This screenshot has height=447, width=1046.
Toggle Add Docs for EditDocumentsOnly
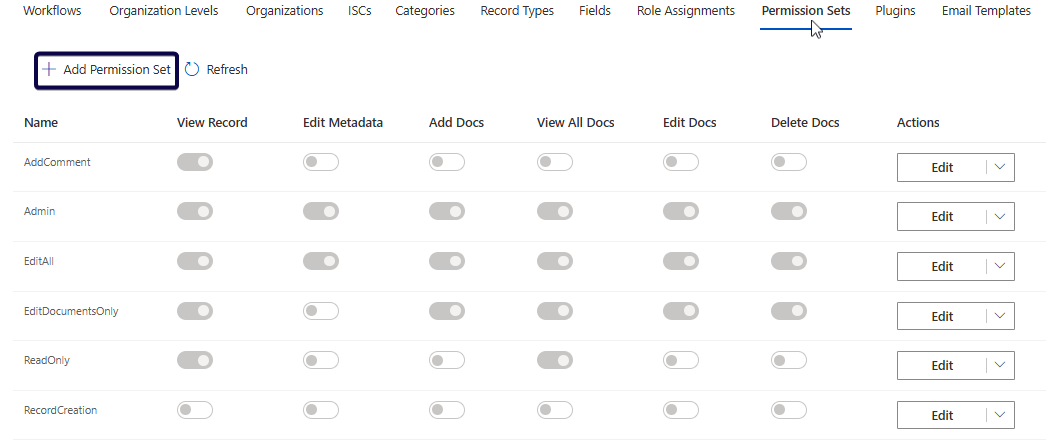tap(447, 311)
